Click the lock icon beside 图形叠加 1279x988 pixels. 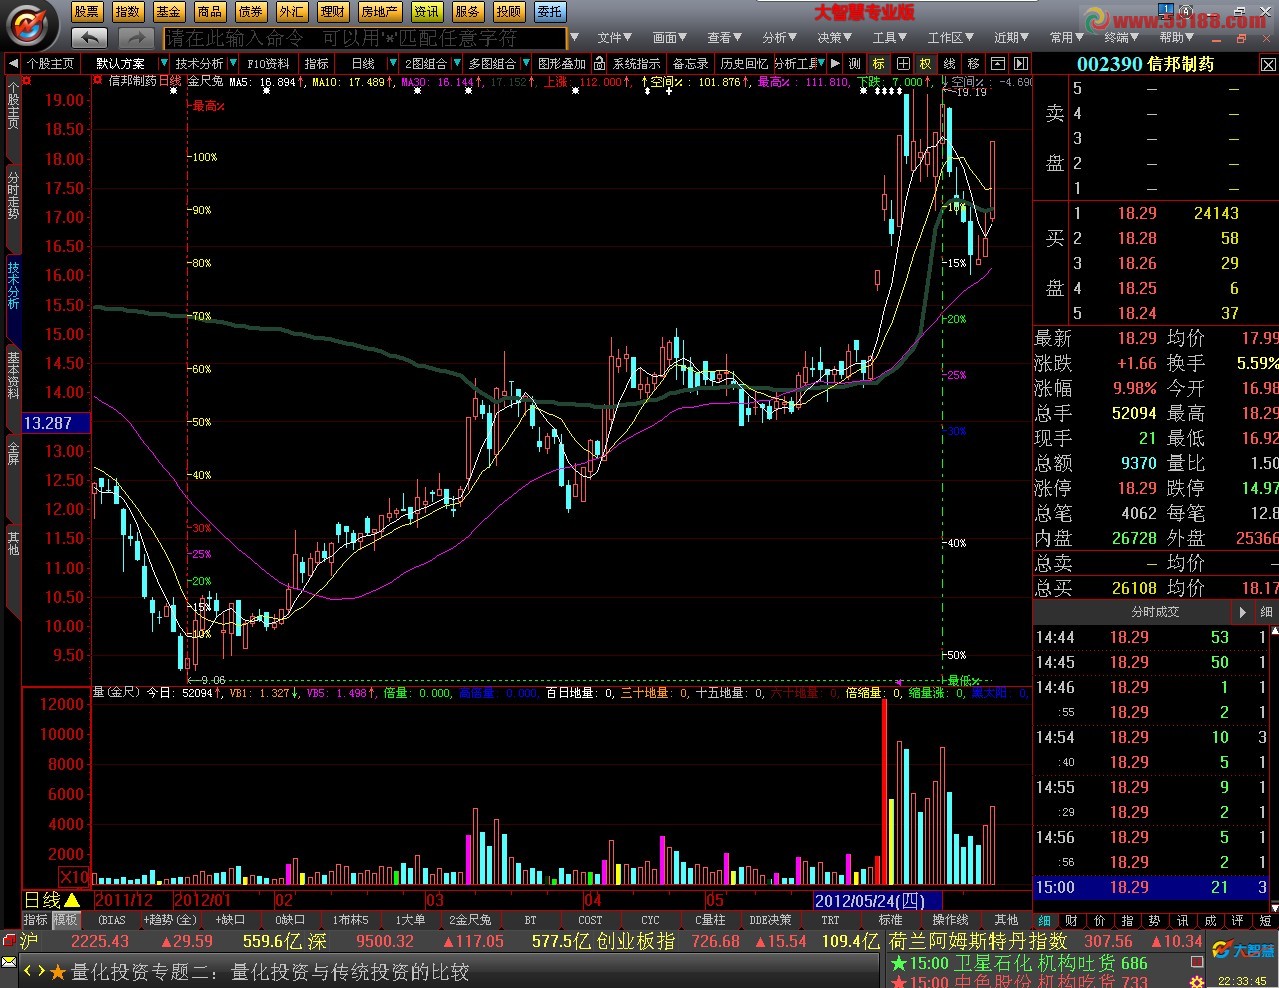[x=599, y=63]
